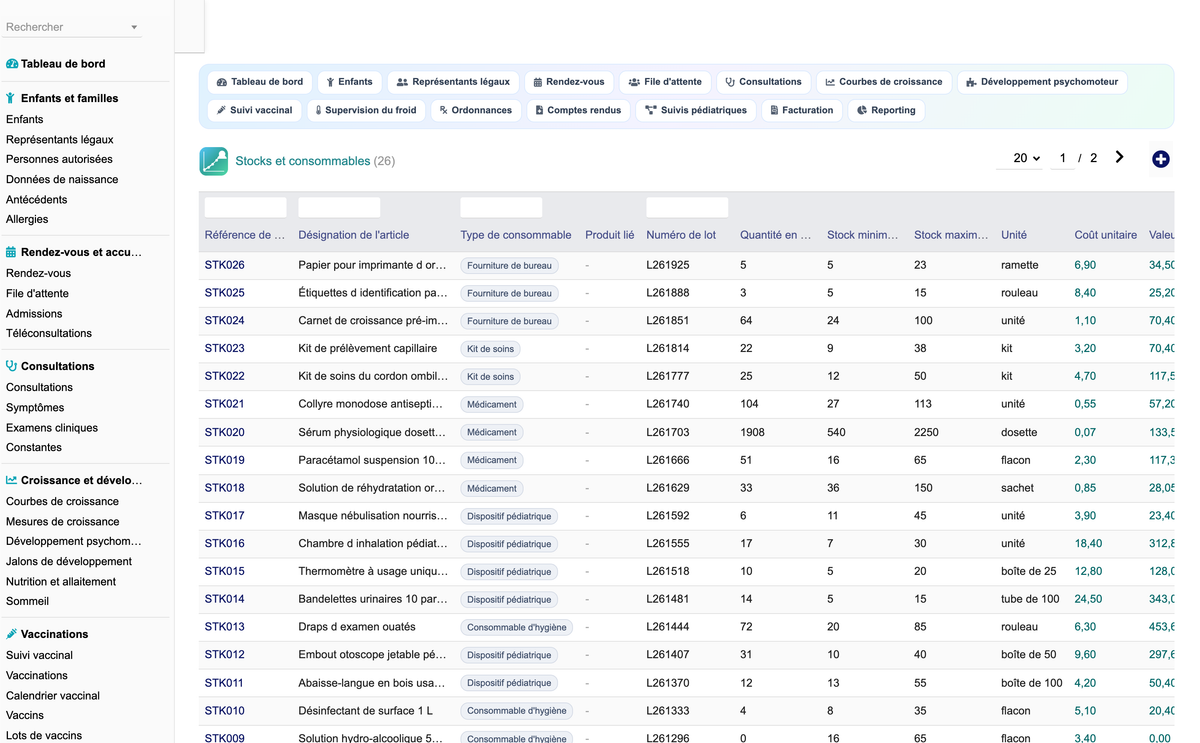Open Représentants légaux in sidebar
This screenshot has height=743, width=1200.
[x=60, y=140]
